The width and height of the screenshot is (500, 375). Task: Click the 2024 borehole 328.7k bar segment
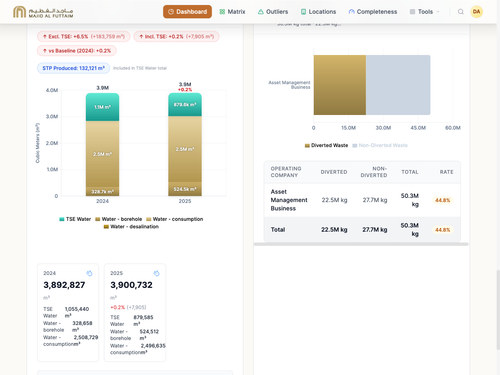pos(102,192)
